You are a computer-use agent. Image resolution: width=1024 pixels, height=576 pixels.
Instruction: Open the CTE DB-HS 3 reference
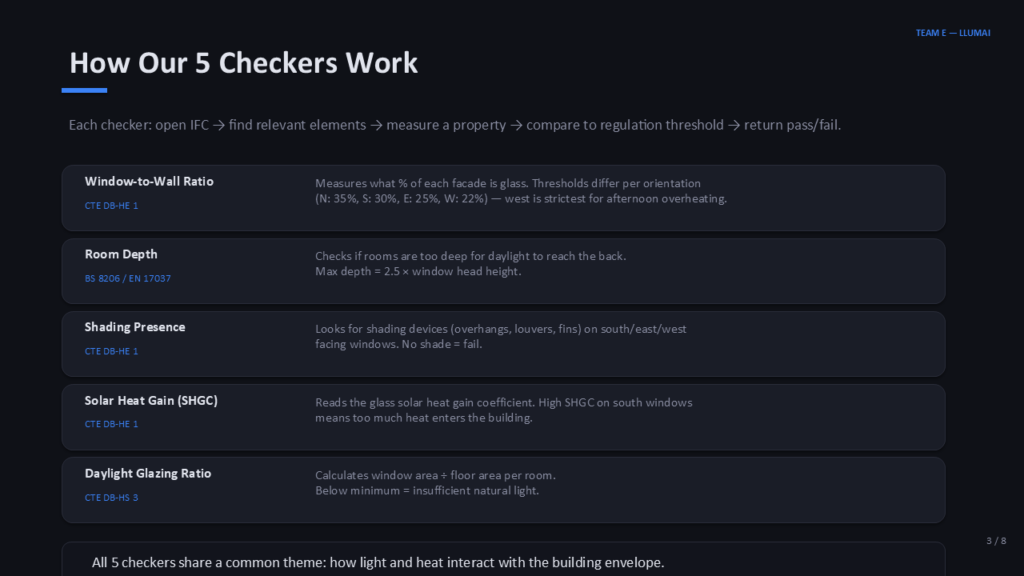(x=111, y=497)
